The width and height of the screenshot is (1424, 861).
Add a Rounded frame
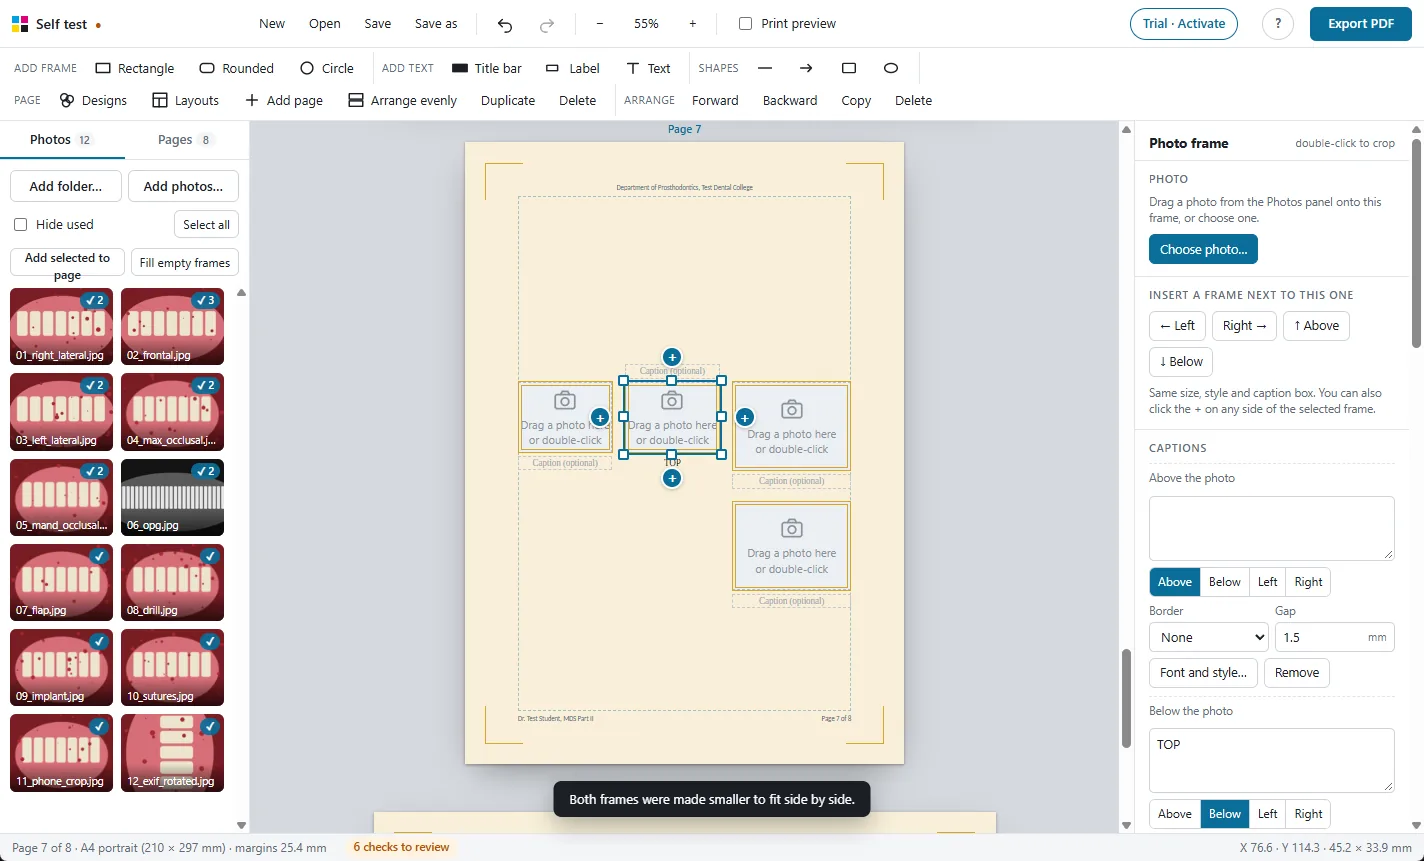(237, 68)
